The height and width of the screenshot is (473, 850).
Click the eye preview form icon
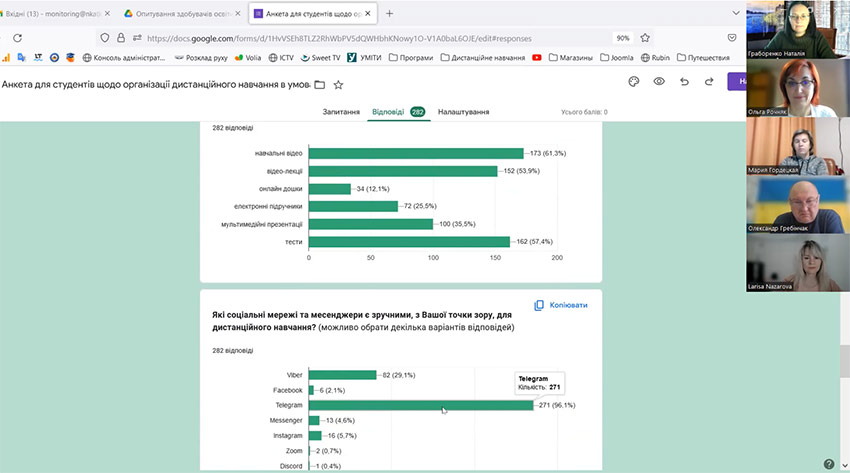(659, 83)
